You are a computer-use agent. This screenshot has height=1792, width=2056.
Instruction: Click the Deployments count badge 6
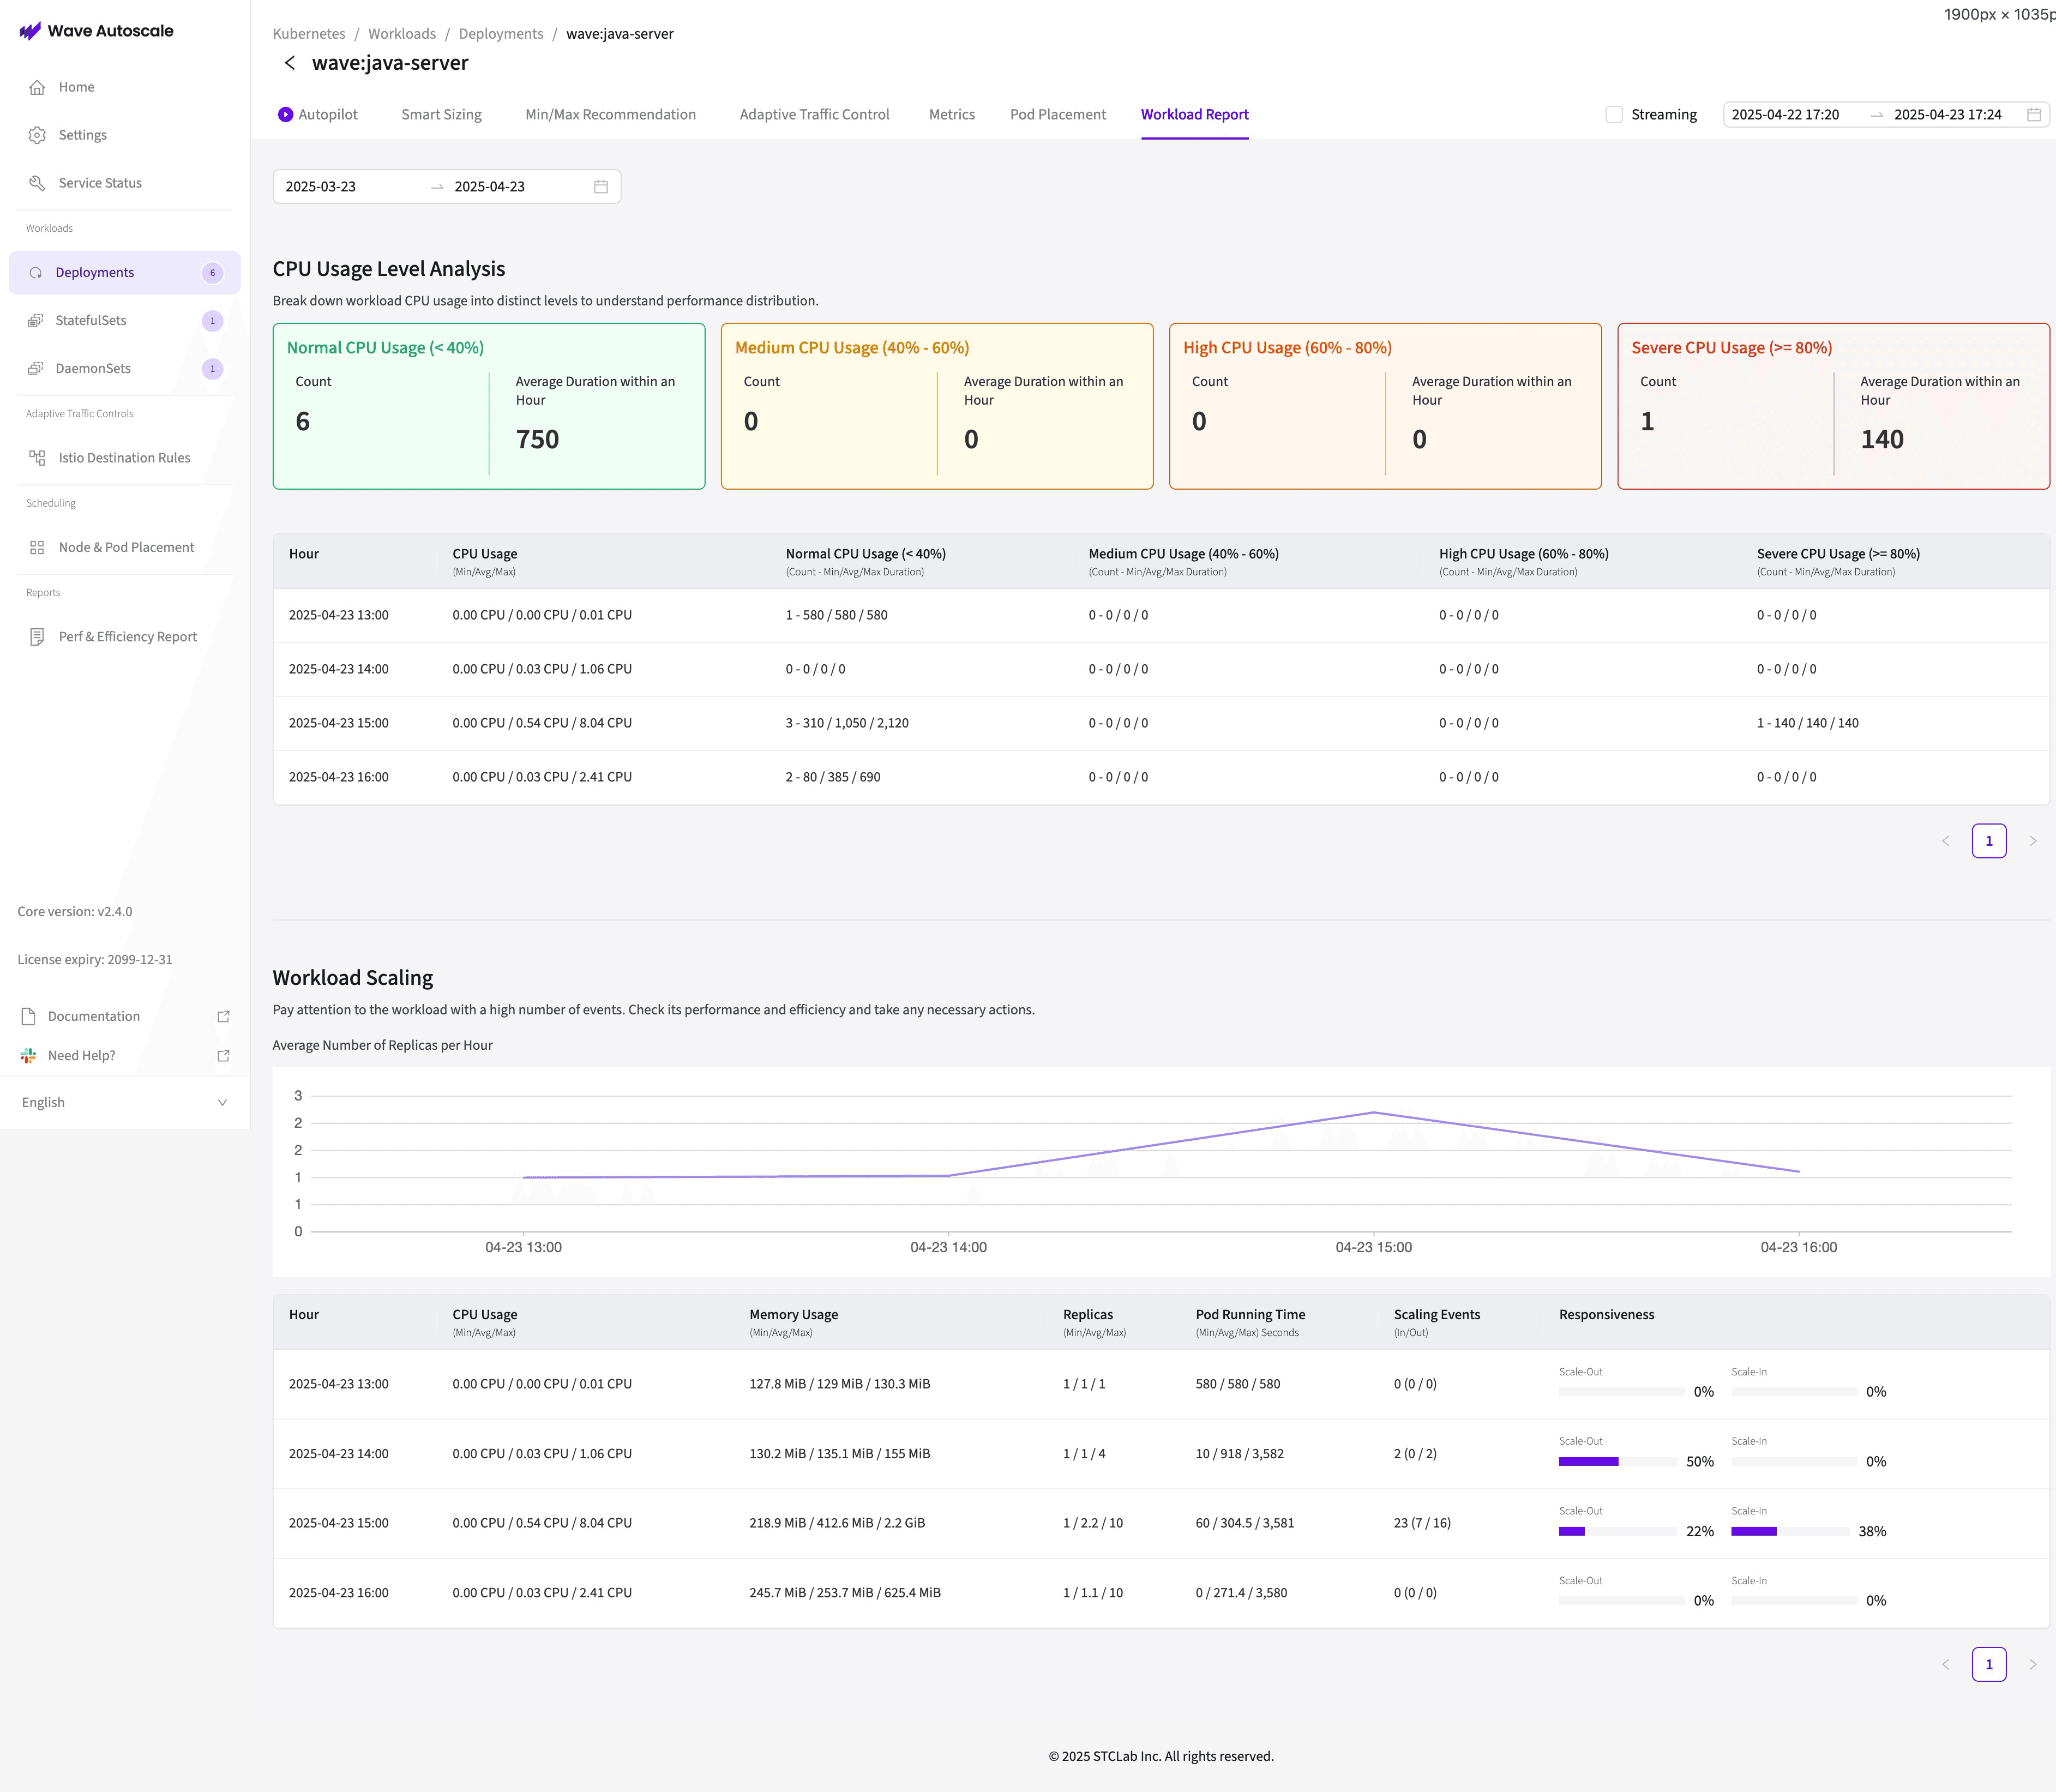[212, 273]
